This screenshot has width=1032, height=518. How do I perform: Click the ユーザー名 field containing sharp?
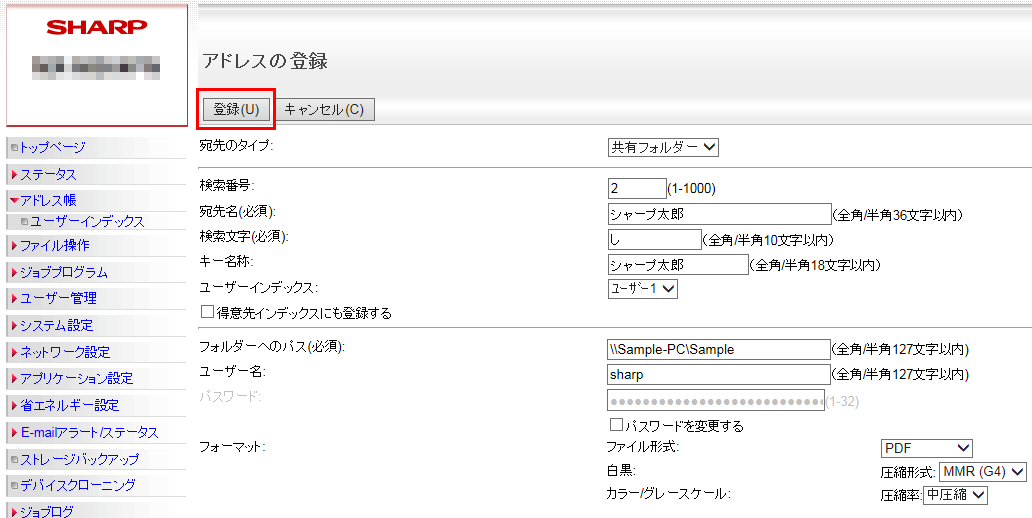pyautogui.click(x=718, y=374)
